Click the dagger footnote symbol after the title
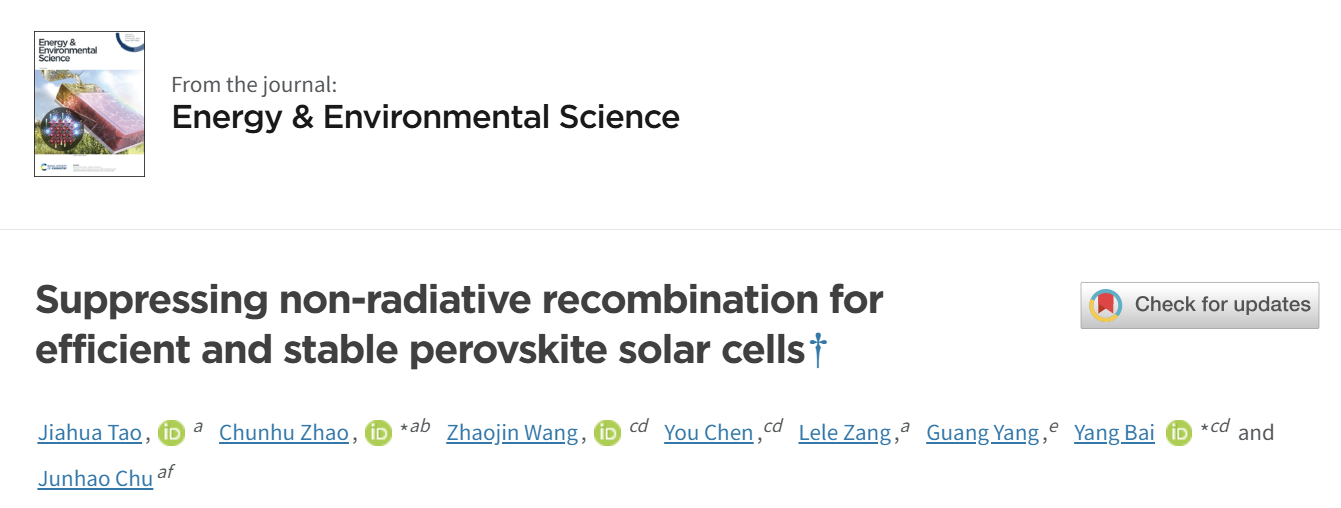This screenshot has width=1341, height=508. click(818, 350)
